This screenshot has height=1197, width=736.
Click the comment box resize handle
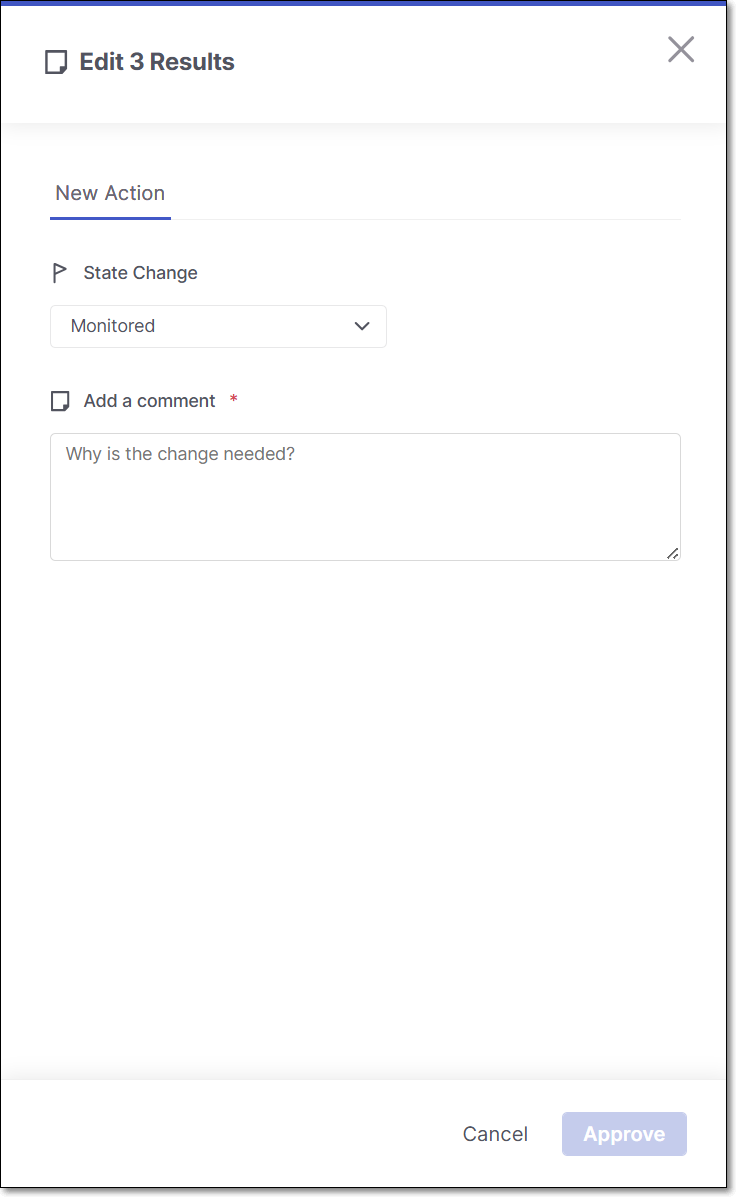672,553
